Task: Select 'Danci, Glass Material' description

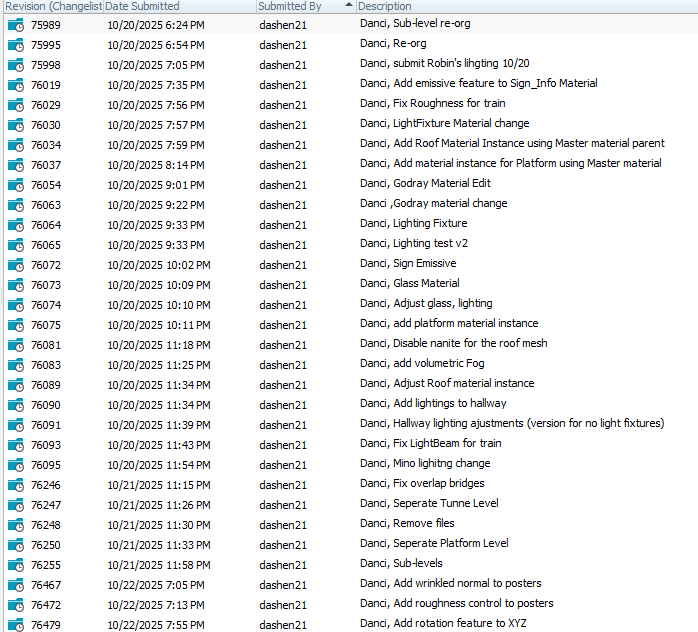Action: click(410, 284)
